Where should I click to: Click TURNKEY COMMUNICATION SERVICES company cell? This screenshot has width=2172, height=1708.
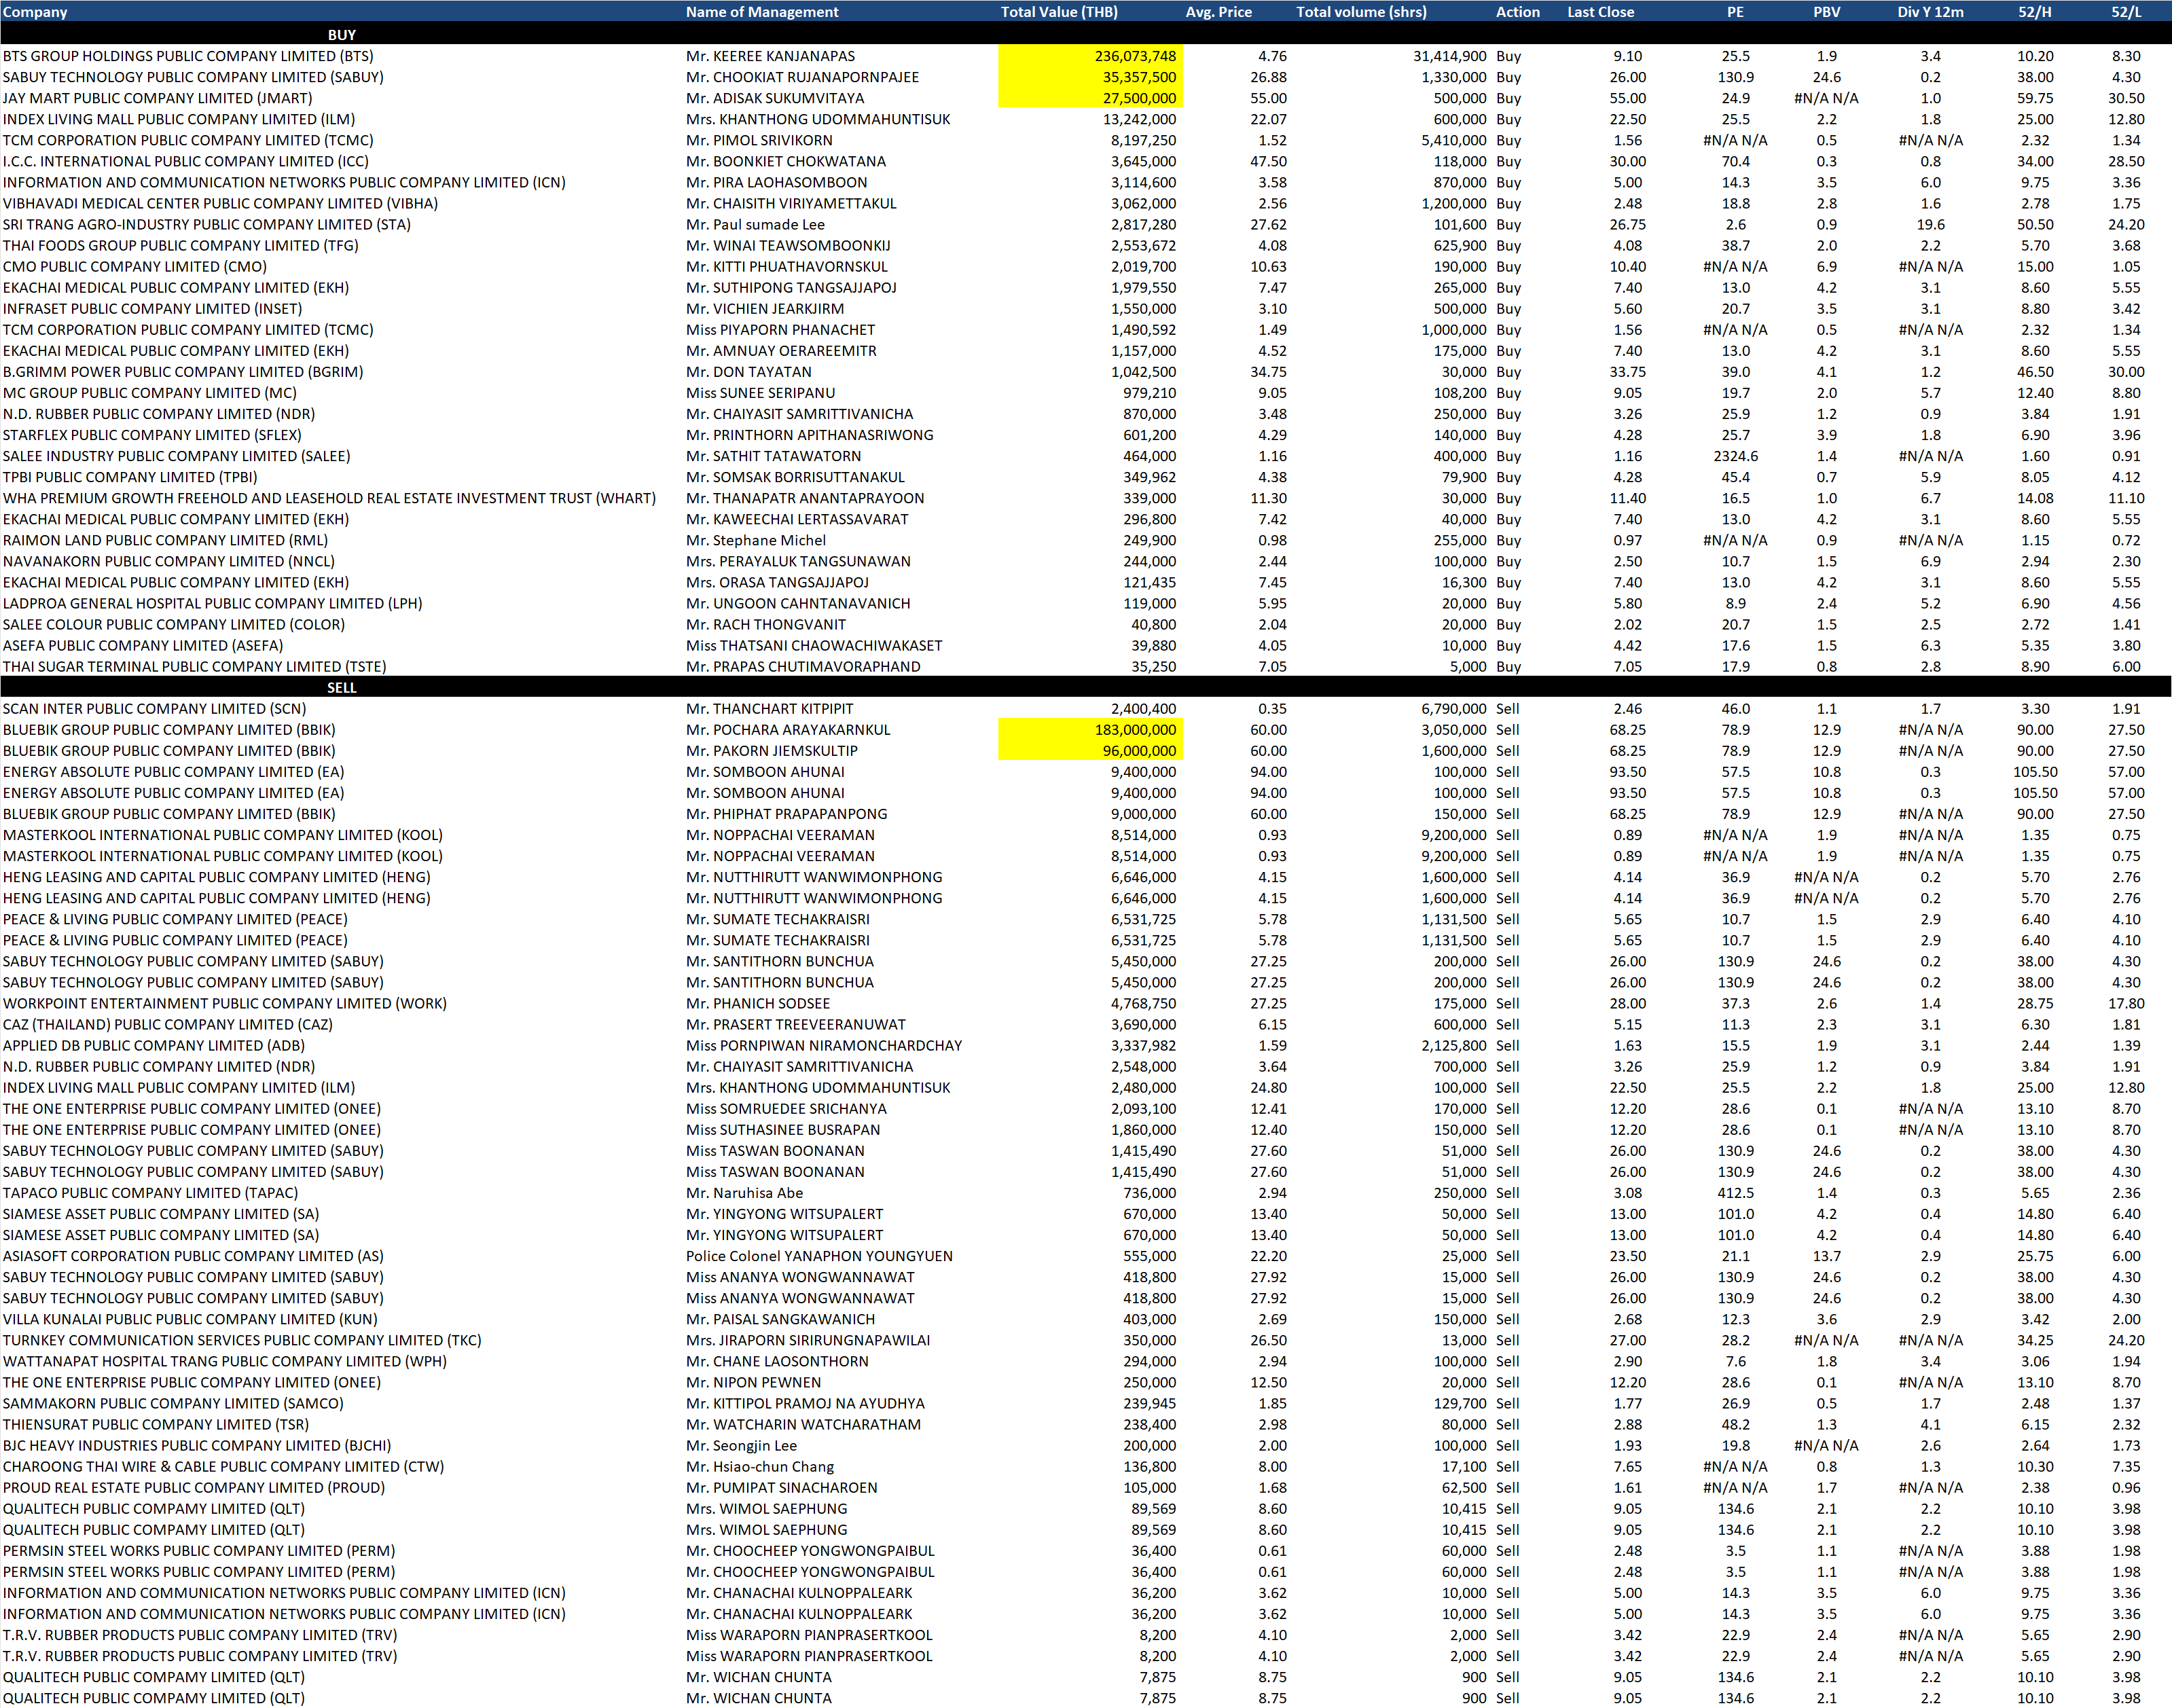point(241,1340)
